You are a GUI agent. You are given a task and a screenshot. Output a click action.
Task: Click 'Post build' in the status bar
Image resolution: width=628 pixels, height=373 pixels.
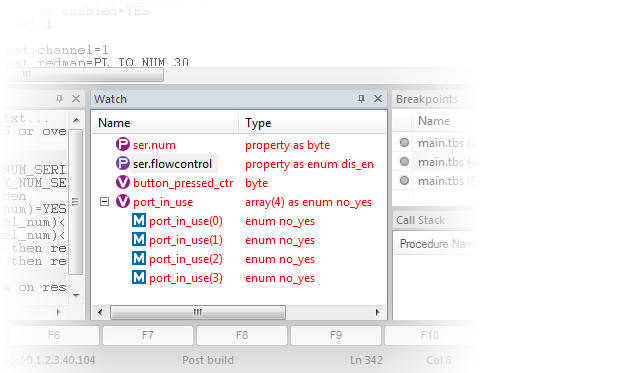[x=208, y=360]
